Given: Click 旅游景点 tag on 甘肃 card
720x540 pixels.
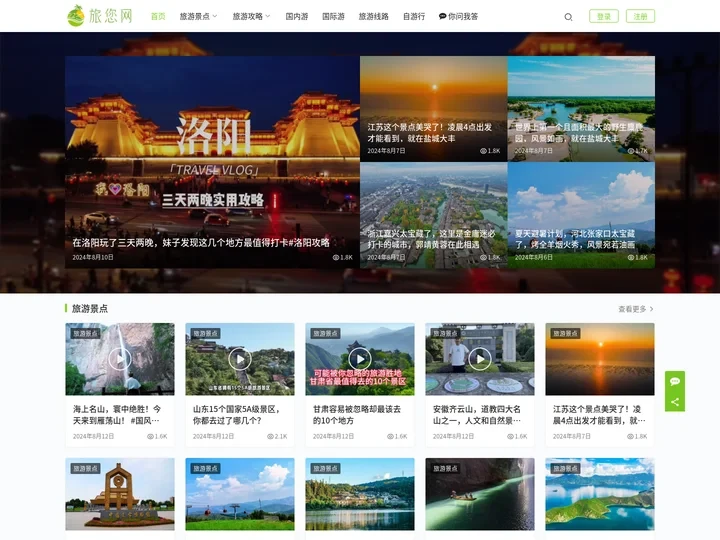Looking at the screenshot, I should coord(326,333).
